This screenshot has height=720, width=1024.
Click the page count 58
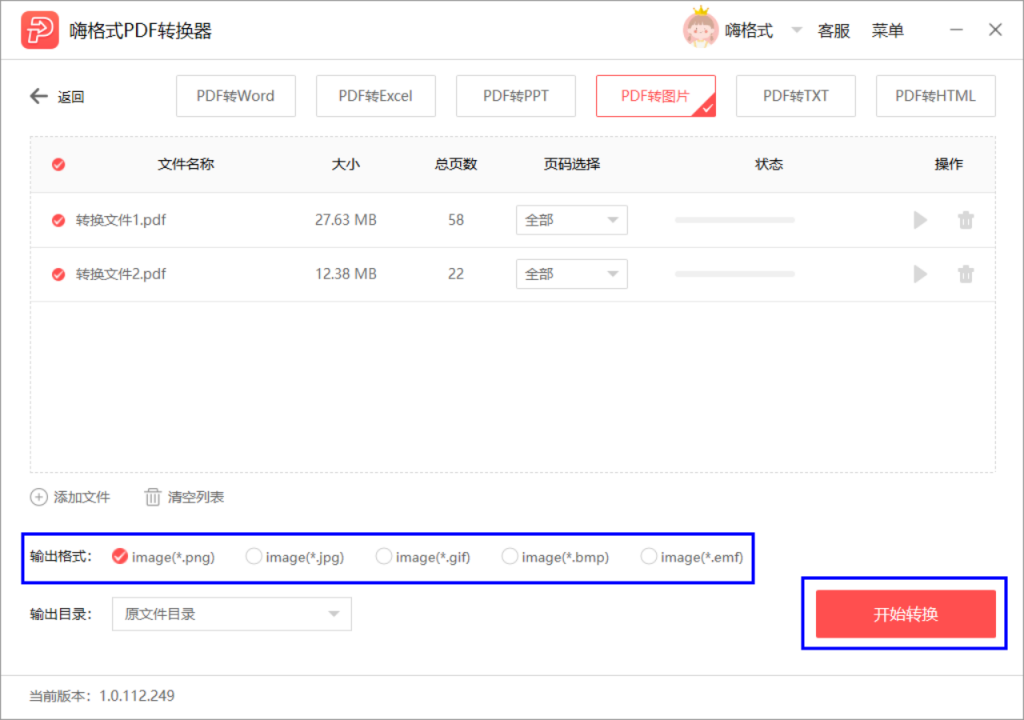click(x=456, y=220)
